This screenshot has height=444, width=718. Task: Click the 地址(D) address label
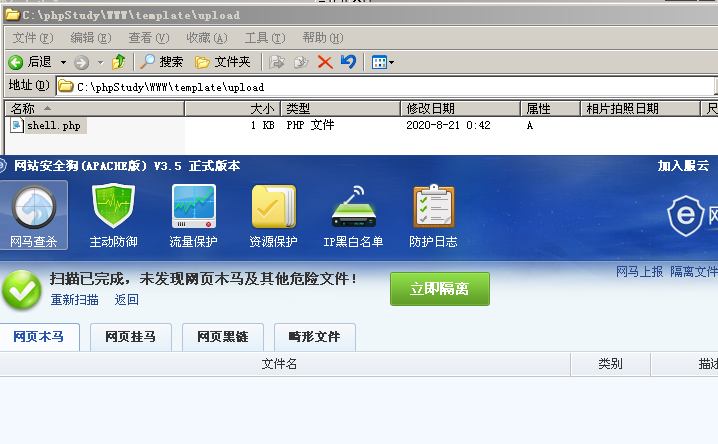(x=29, y=85)
